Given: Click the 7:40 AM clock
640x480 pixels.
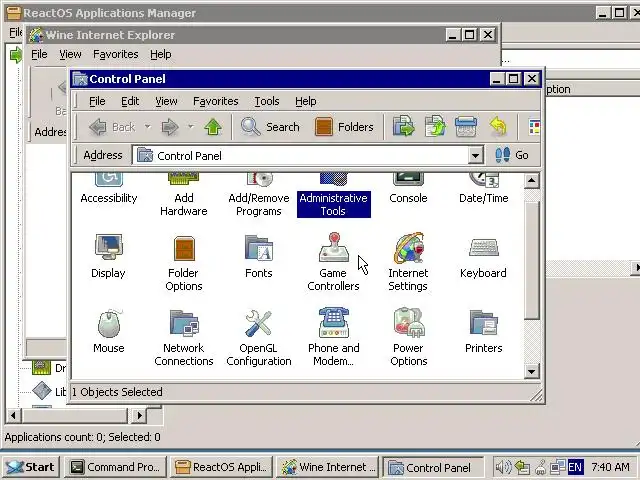Looking at the screenshot, I should [610, 467].
